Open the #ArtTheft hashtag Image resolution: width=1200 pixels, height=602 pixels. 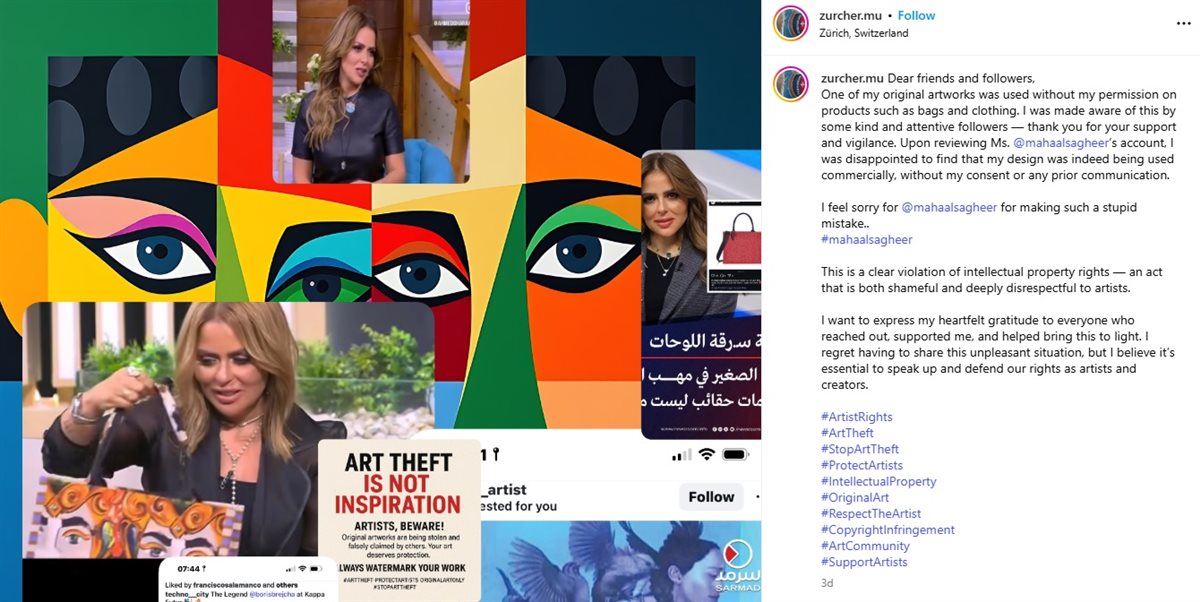point(847,433)
